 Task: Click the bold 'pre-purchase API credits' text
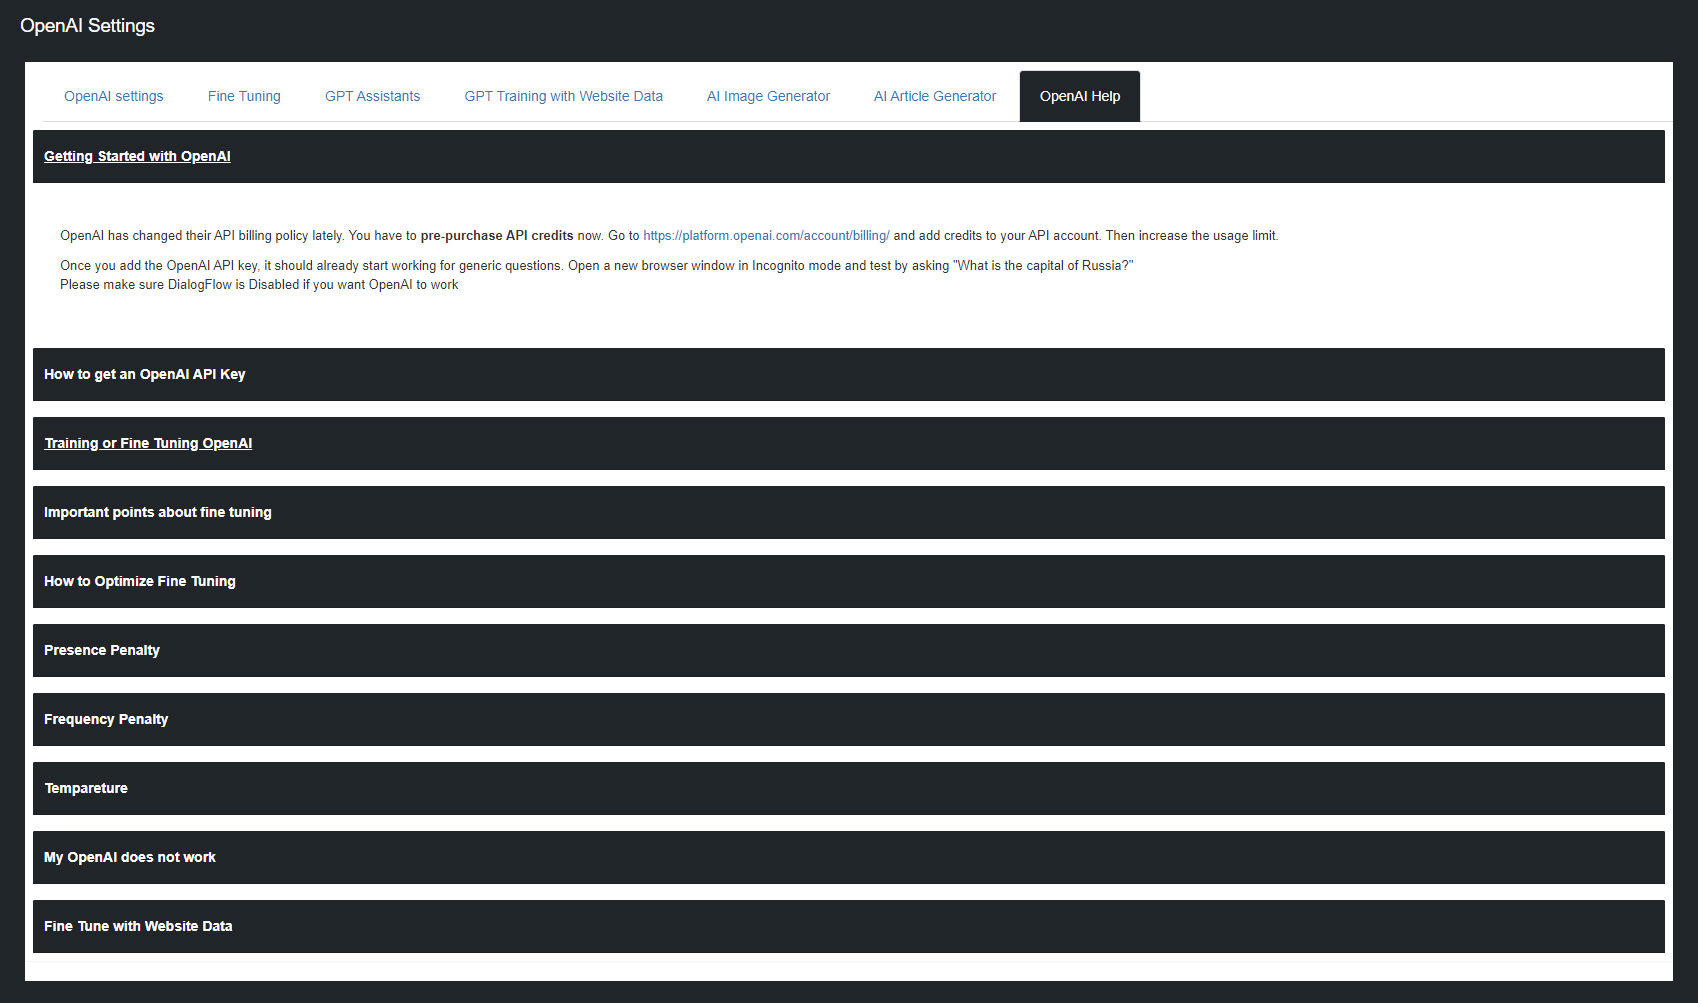point(497,236)
